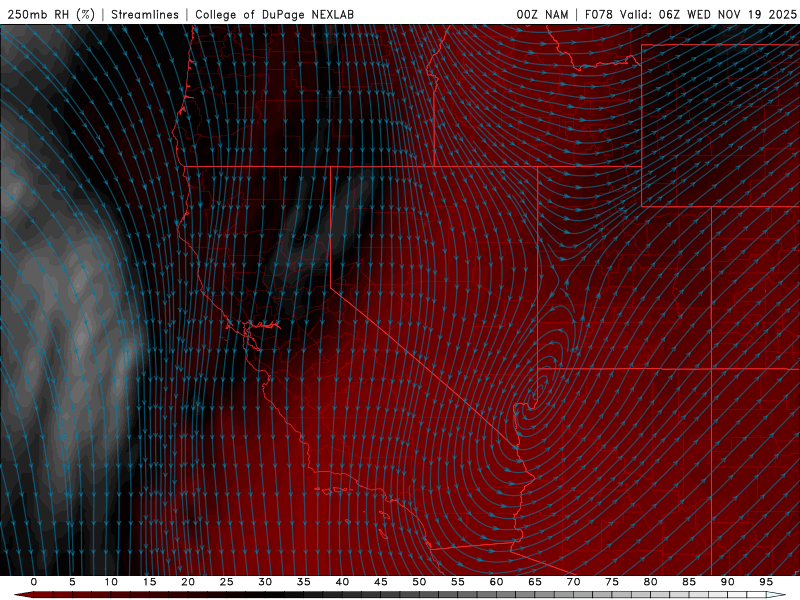Click the colorbar label '40'

tap(342, 582)
